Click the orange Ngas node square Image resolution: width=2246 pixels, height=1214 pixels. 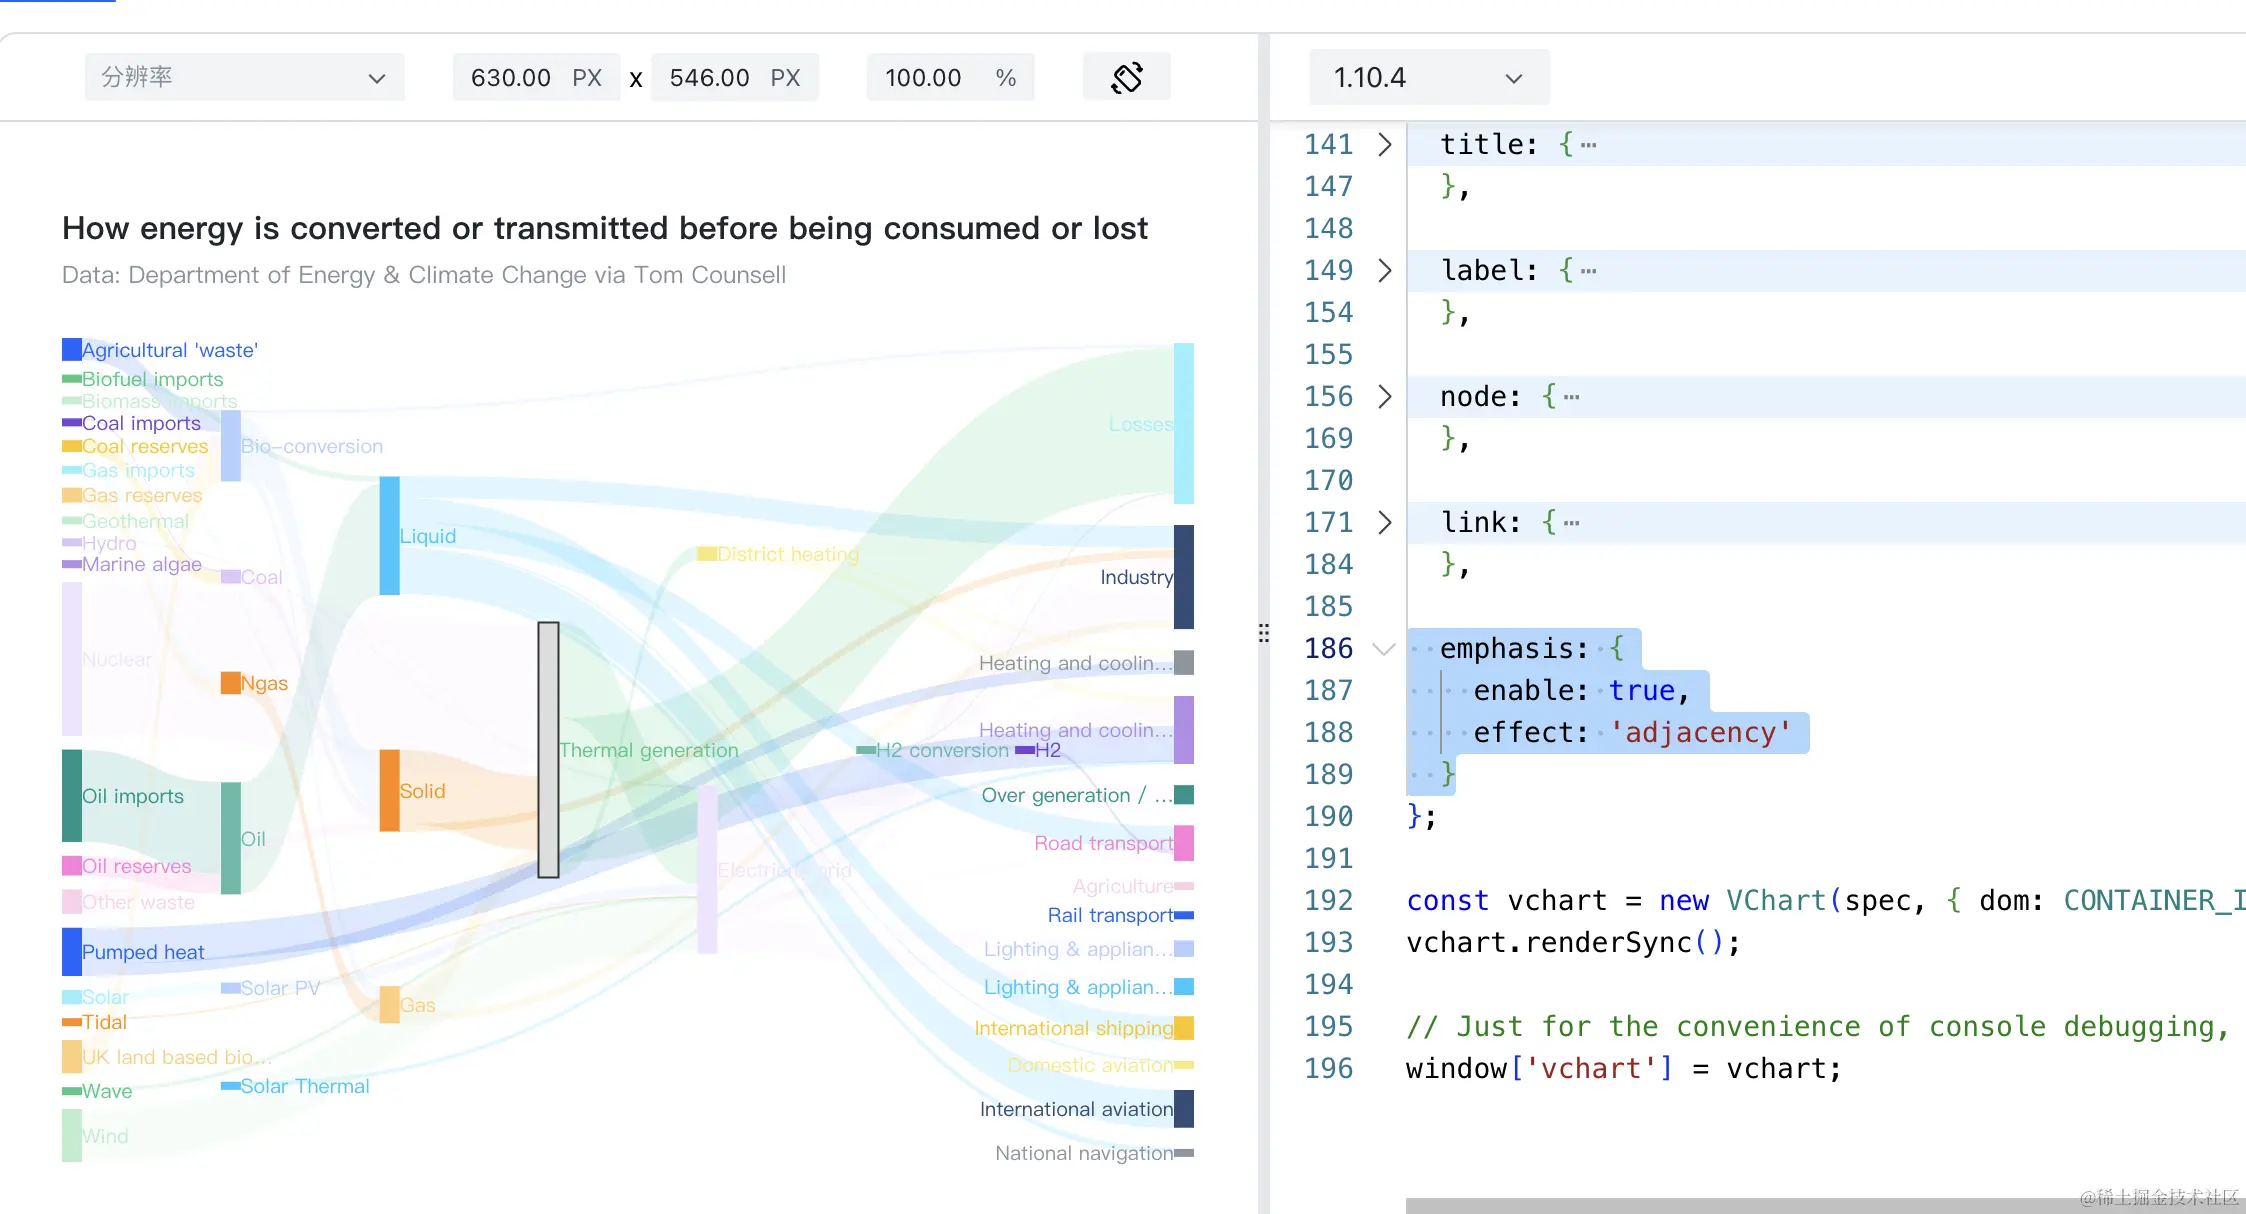(x=231, y=683)
